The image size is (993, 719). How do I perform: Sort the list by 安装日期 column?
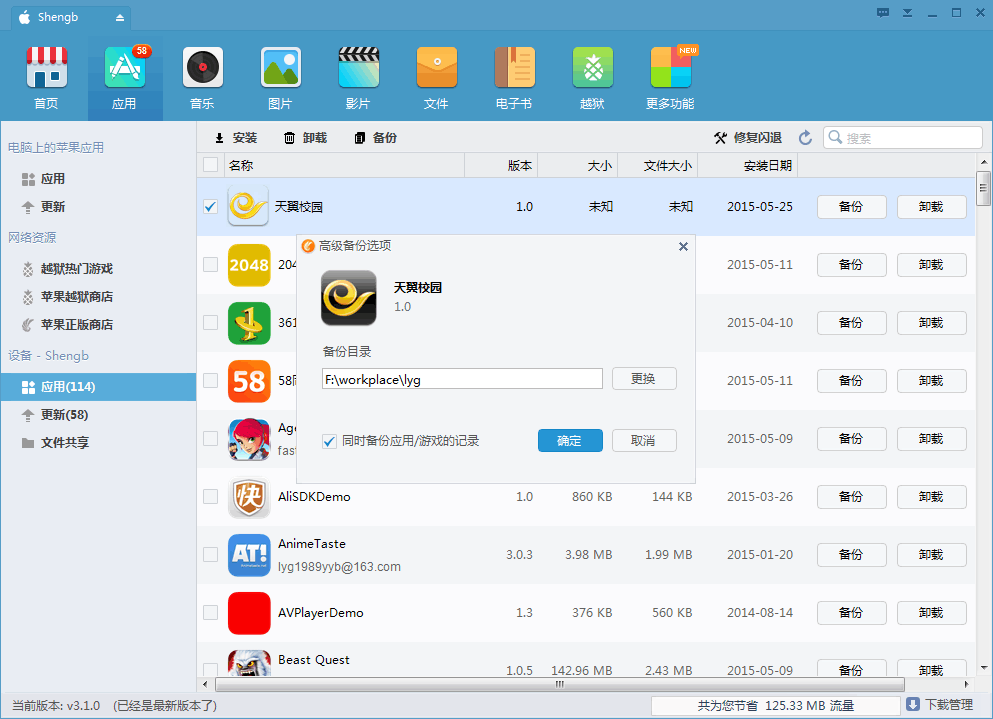767,165
